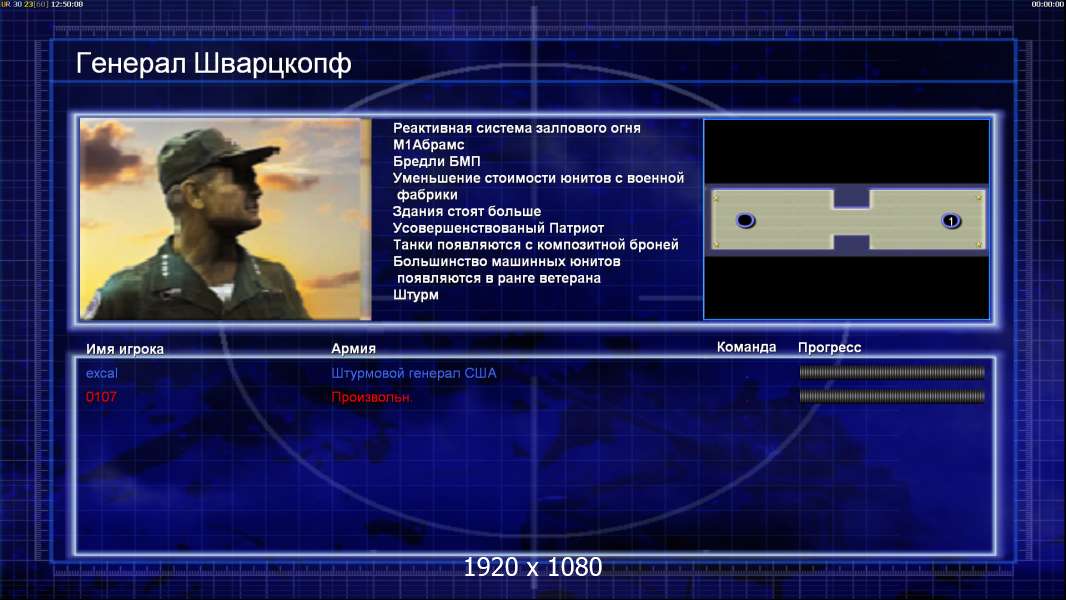Screen dimensions: 1066x600
Task: Click army entry 'Произвольн'
Action: point(371,398)
